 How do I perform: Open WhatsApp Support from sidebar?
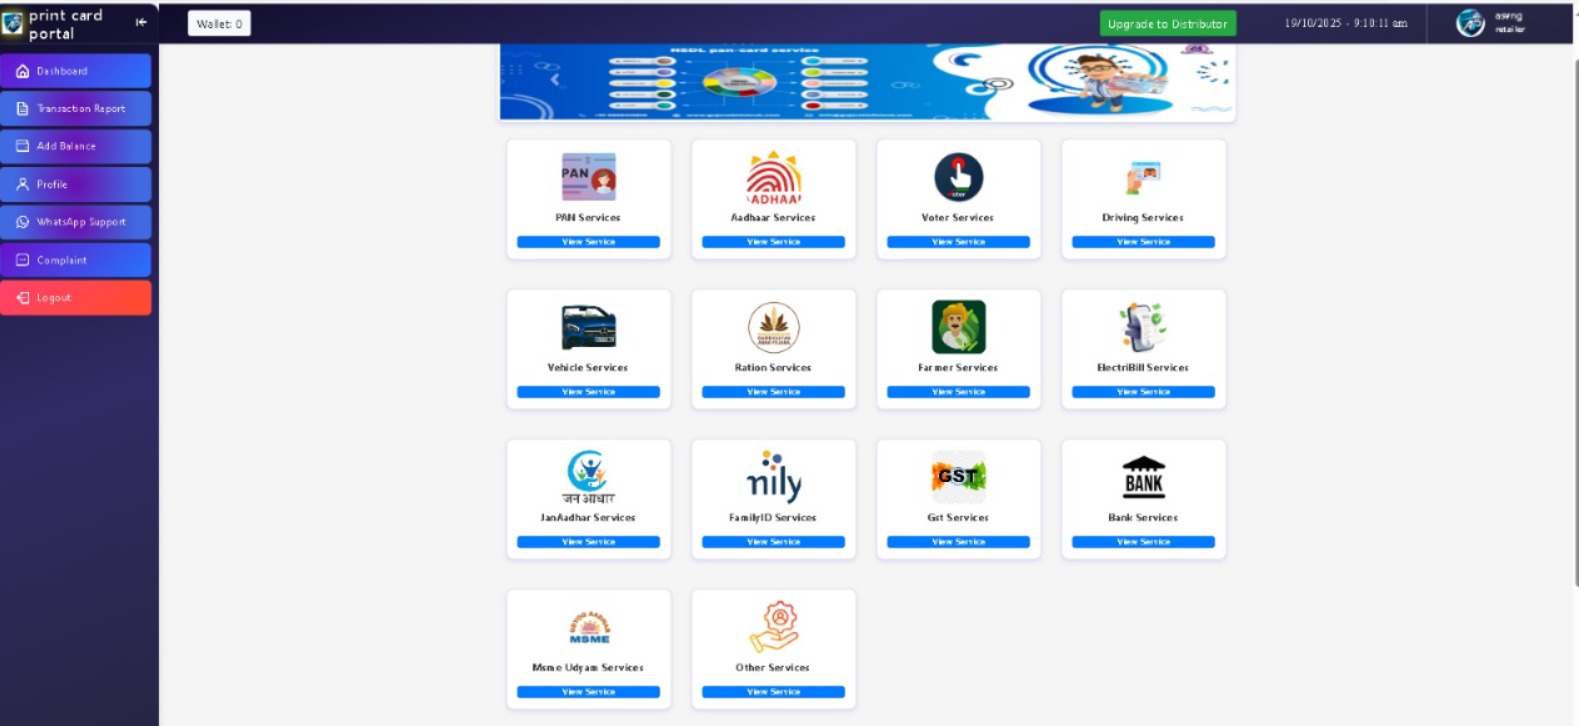[x=76, y=222]
